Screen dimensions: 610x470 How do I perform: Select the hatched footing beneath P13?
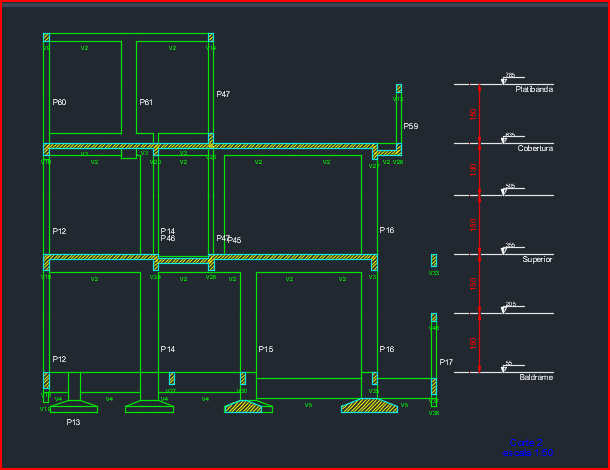pos(73,408)
